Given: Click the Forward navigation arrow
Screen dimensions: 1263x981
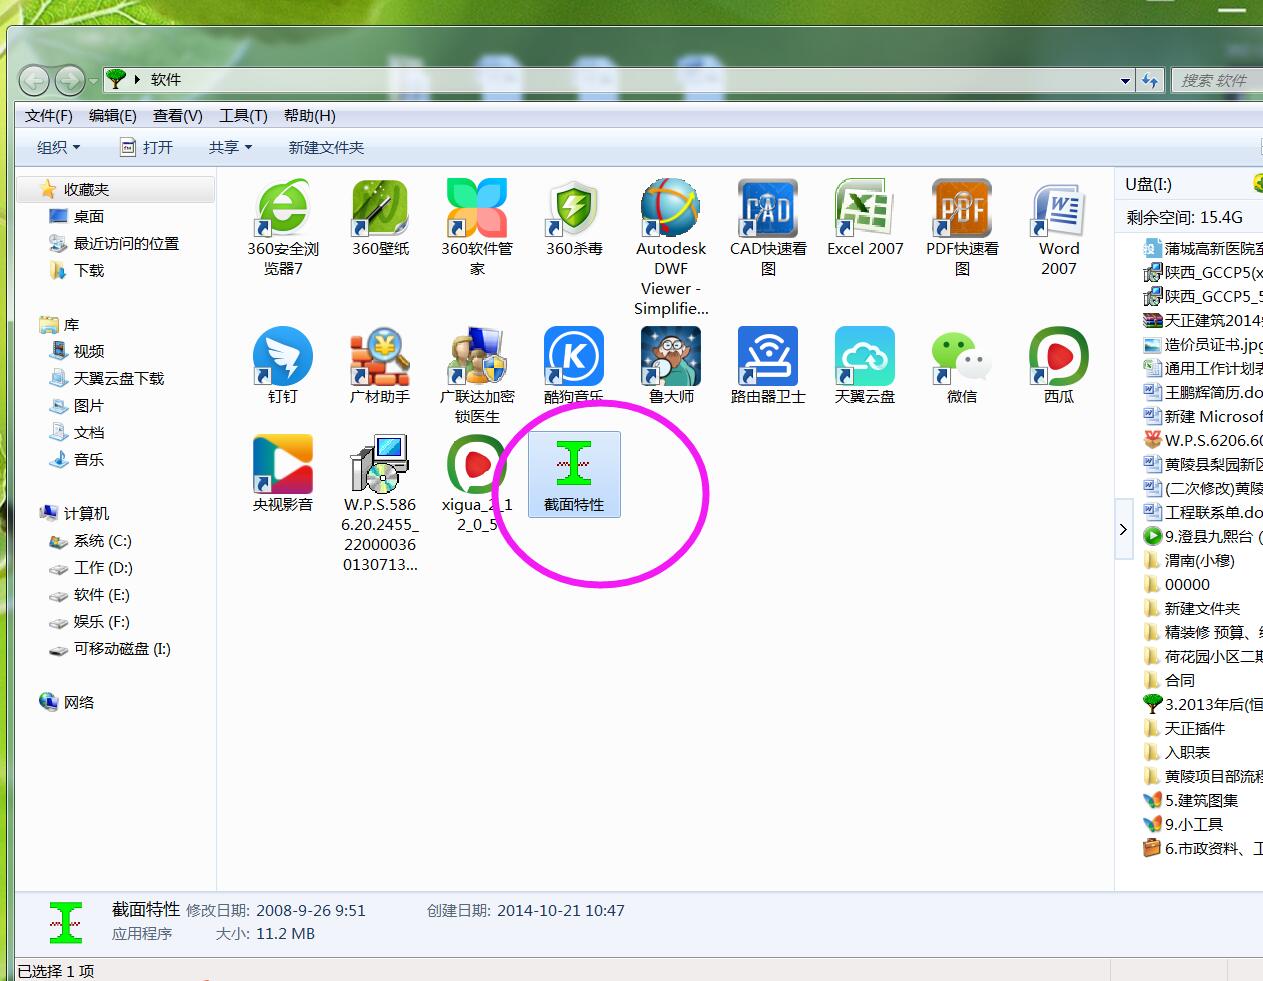Looking at the screenshot, I should pos(69,79).
